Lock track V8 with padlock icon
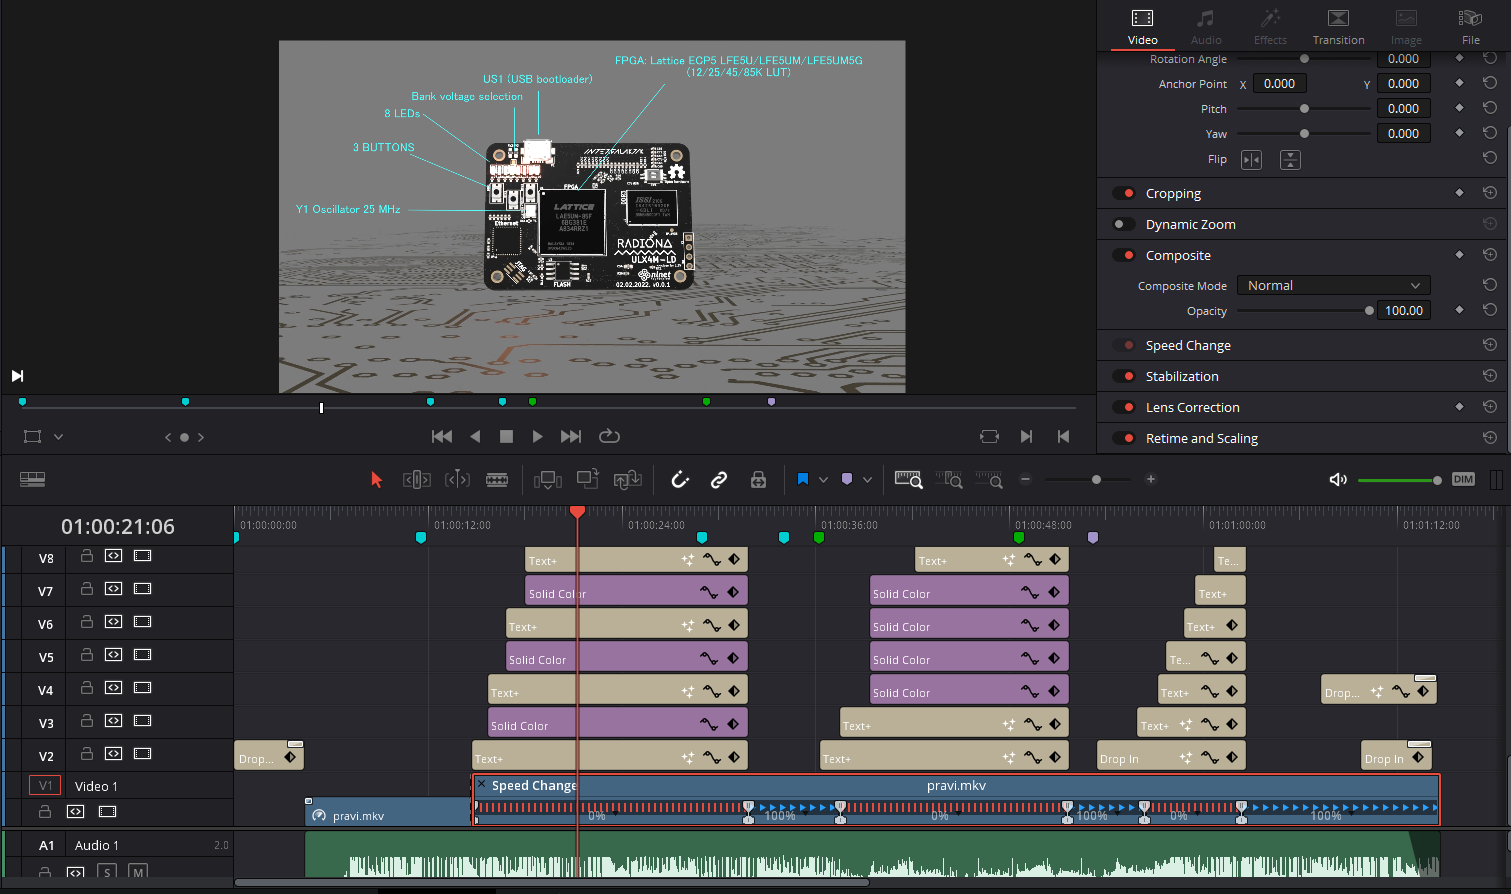Viewport: 1511px width, 894px height. (87, 556)
